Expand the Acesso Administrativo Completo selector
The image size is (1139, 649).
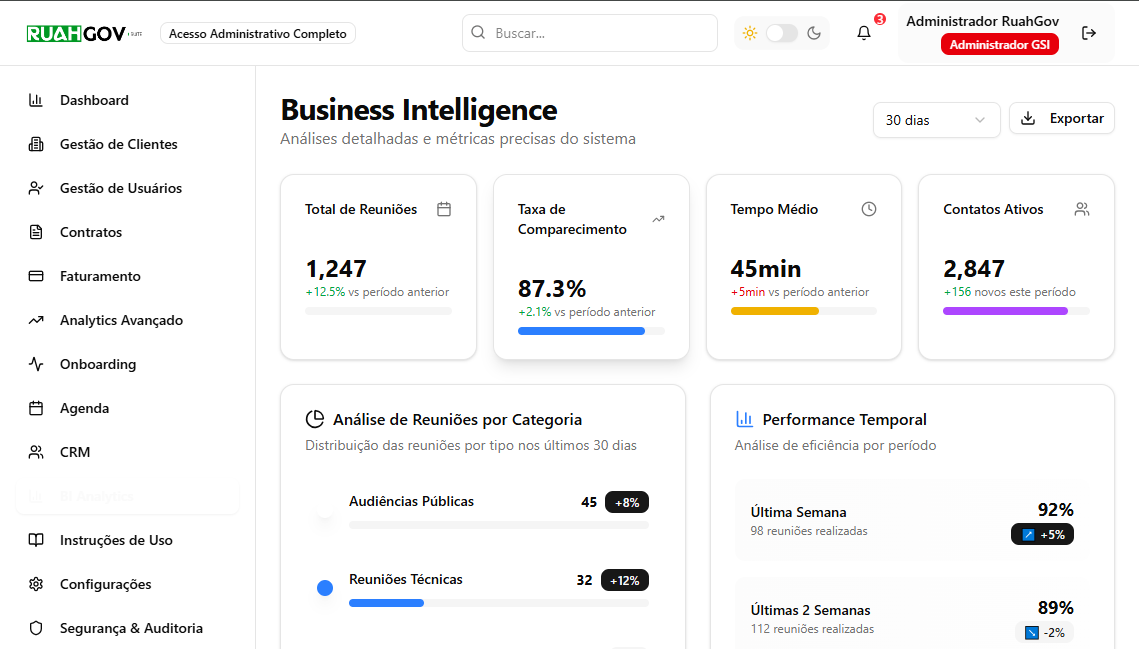pos(257,32)
